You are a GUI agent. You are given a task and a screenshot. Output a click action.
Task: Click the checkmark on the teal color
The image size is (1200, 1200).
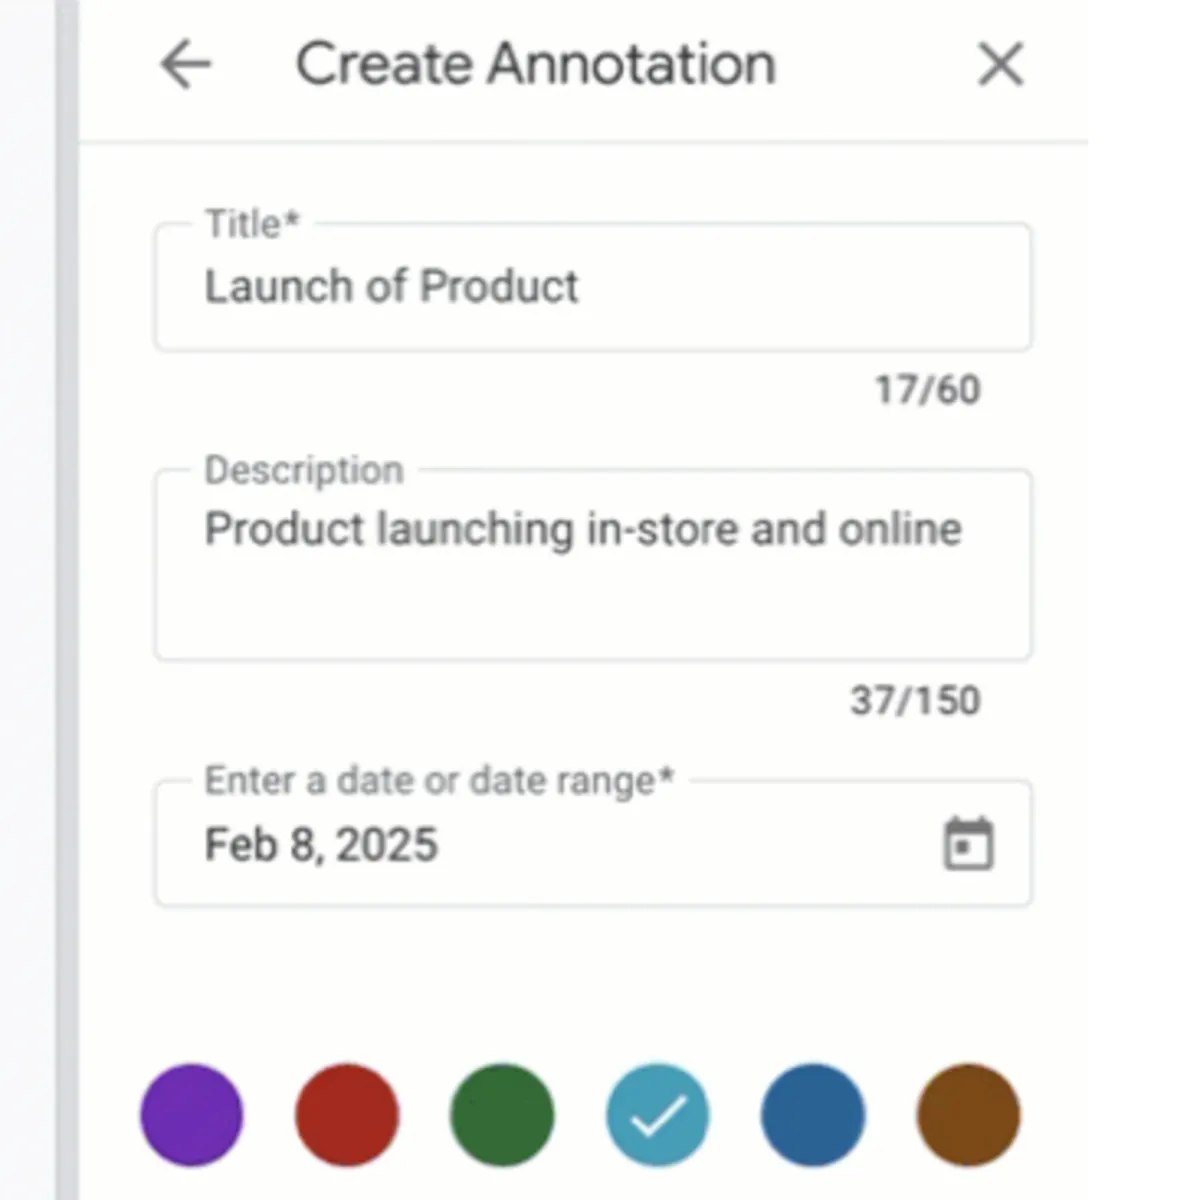point(657,1114)
